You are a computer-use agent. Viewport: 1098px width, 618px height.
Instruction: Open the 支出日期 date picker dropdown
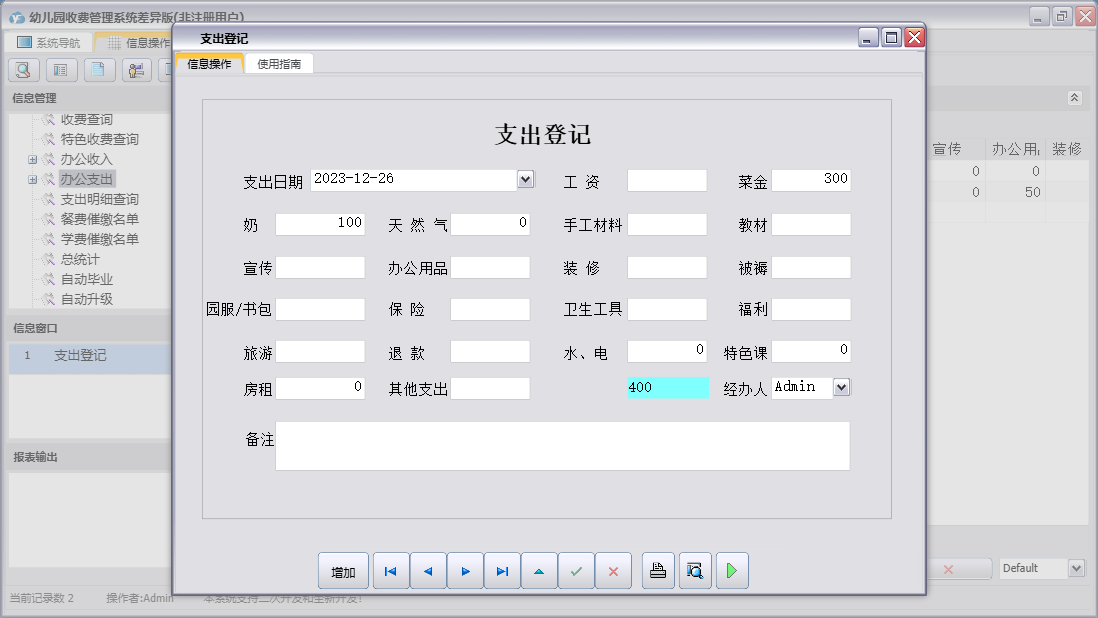point(524,179)
